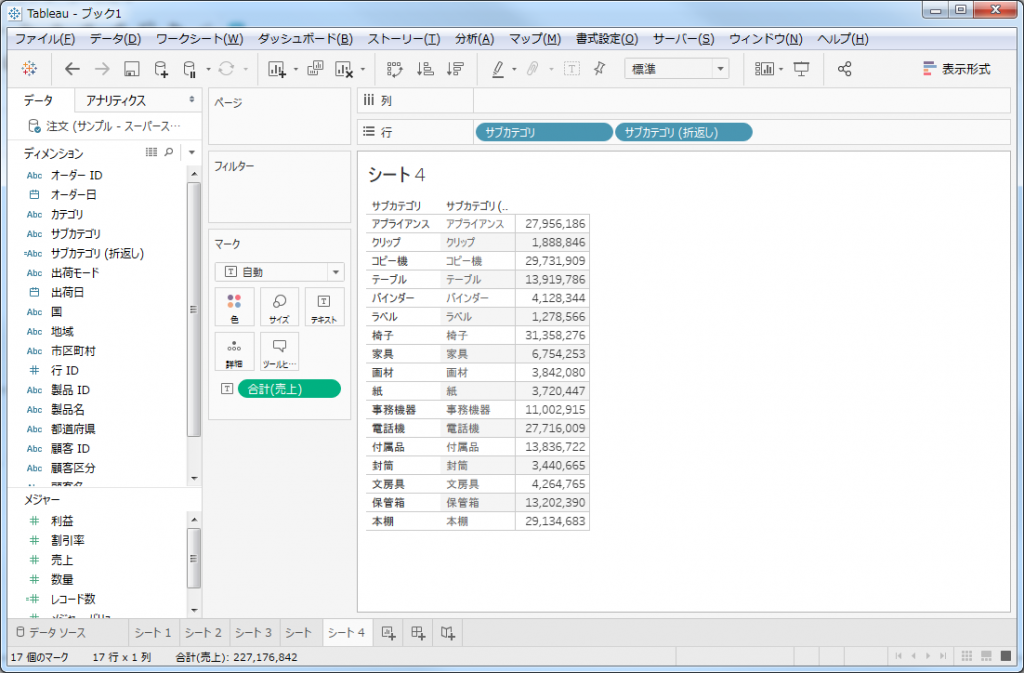The width and height of the screenshot is (1024, 673).
Task: Open the Size (サイズ) mark card
Action: pos(279,308)
